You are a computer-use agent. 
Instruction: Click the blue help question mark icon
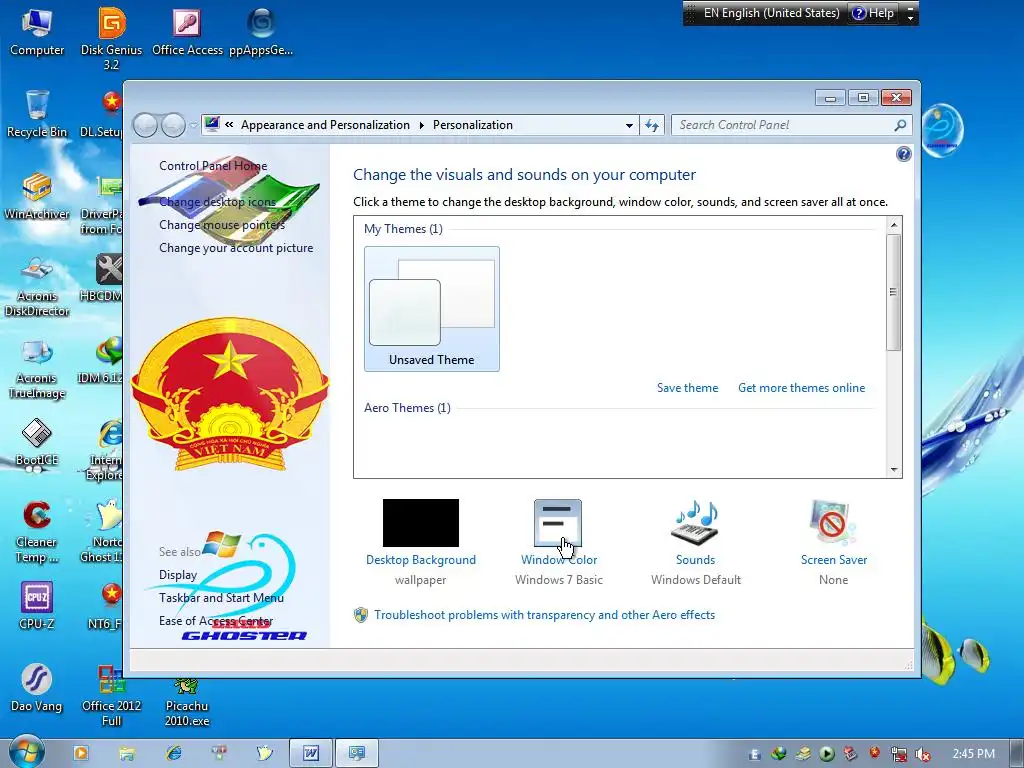pos(903,154)
